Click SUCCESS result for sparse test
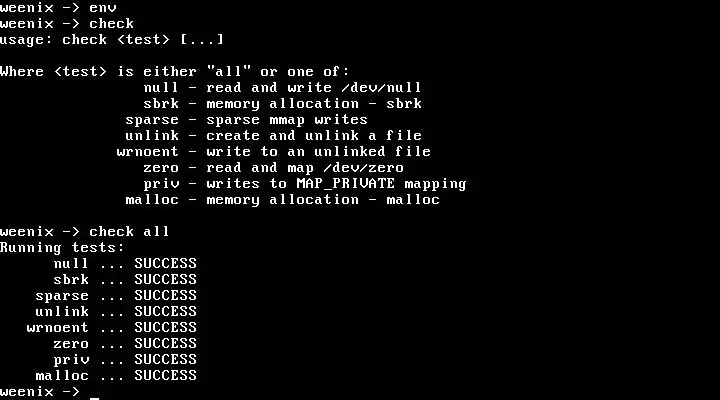 (x=165, y=295)
